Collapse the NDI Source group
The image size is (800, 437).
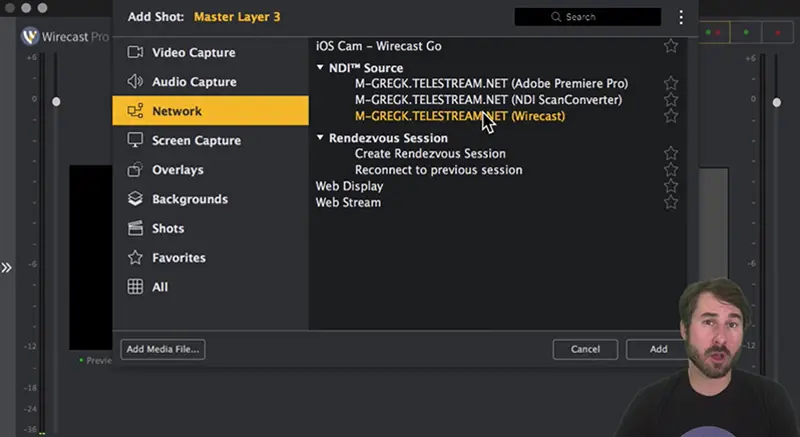click(320, 67)
